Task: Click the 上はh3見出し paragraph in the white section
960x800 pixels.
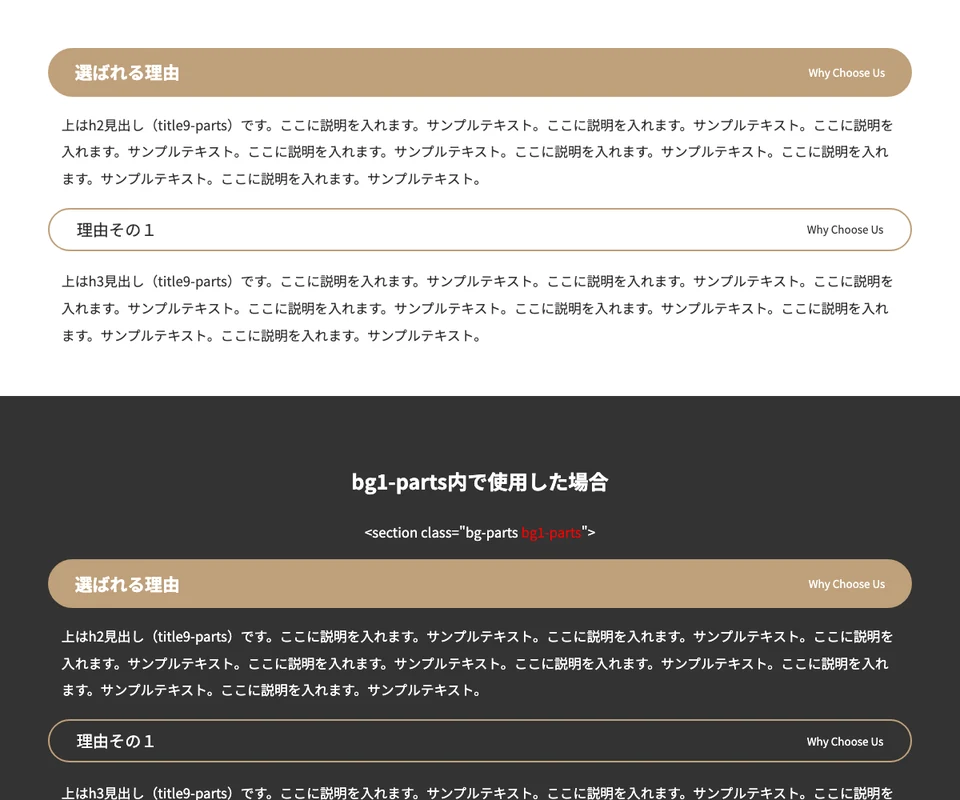Action: (x=478, y=308)
